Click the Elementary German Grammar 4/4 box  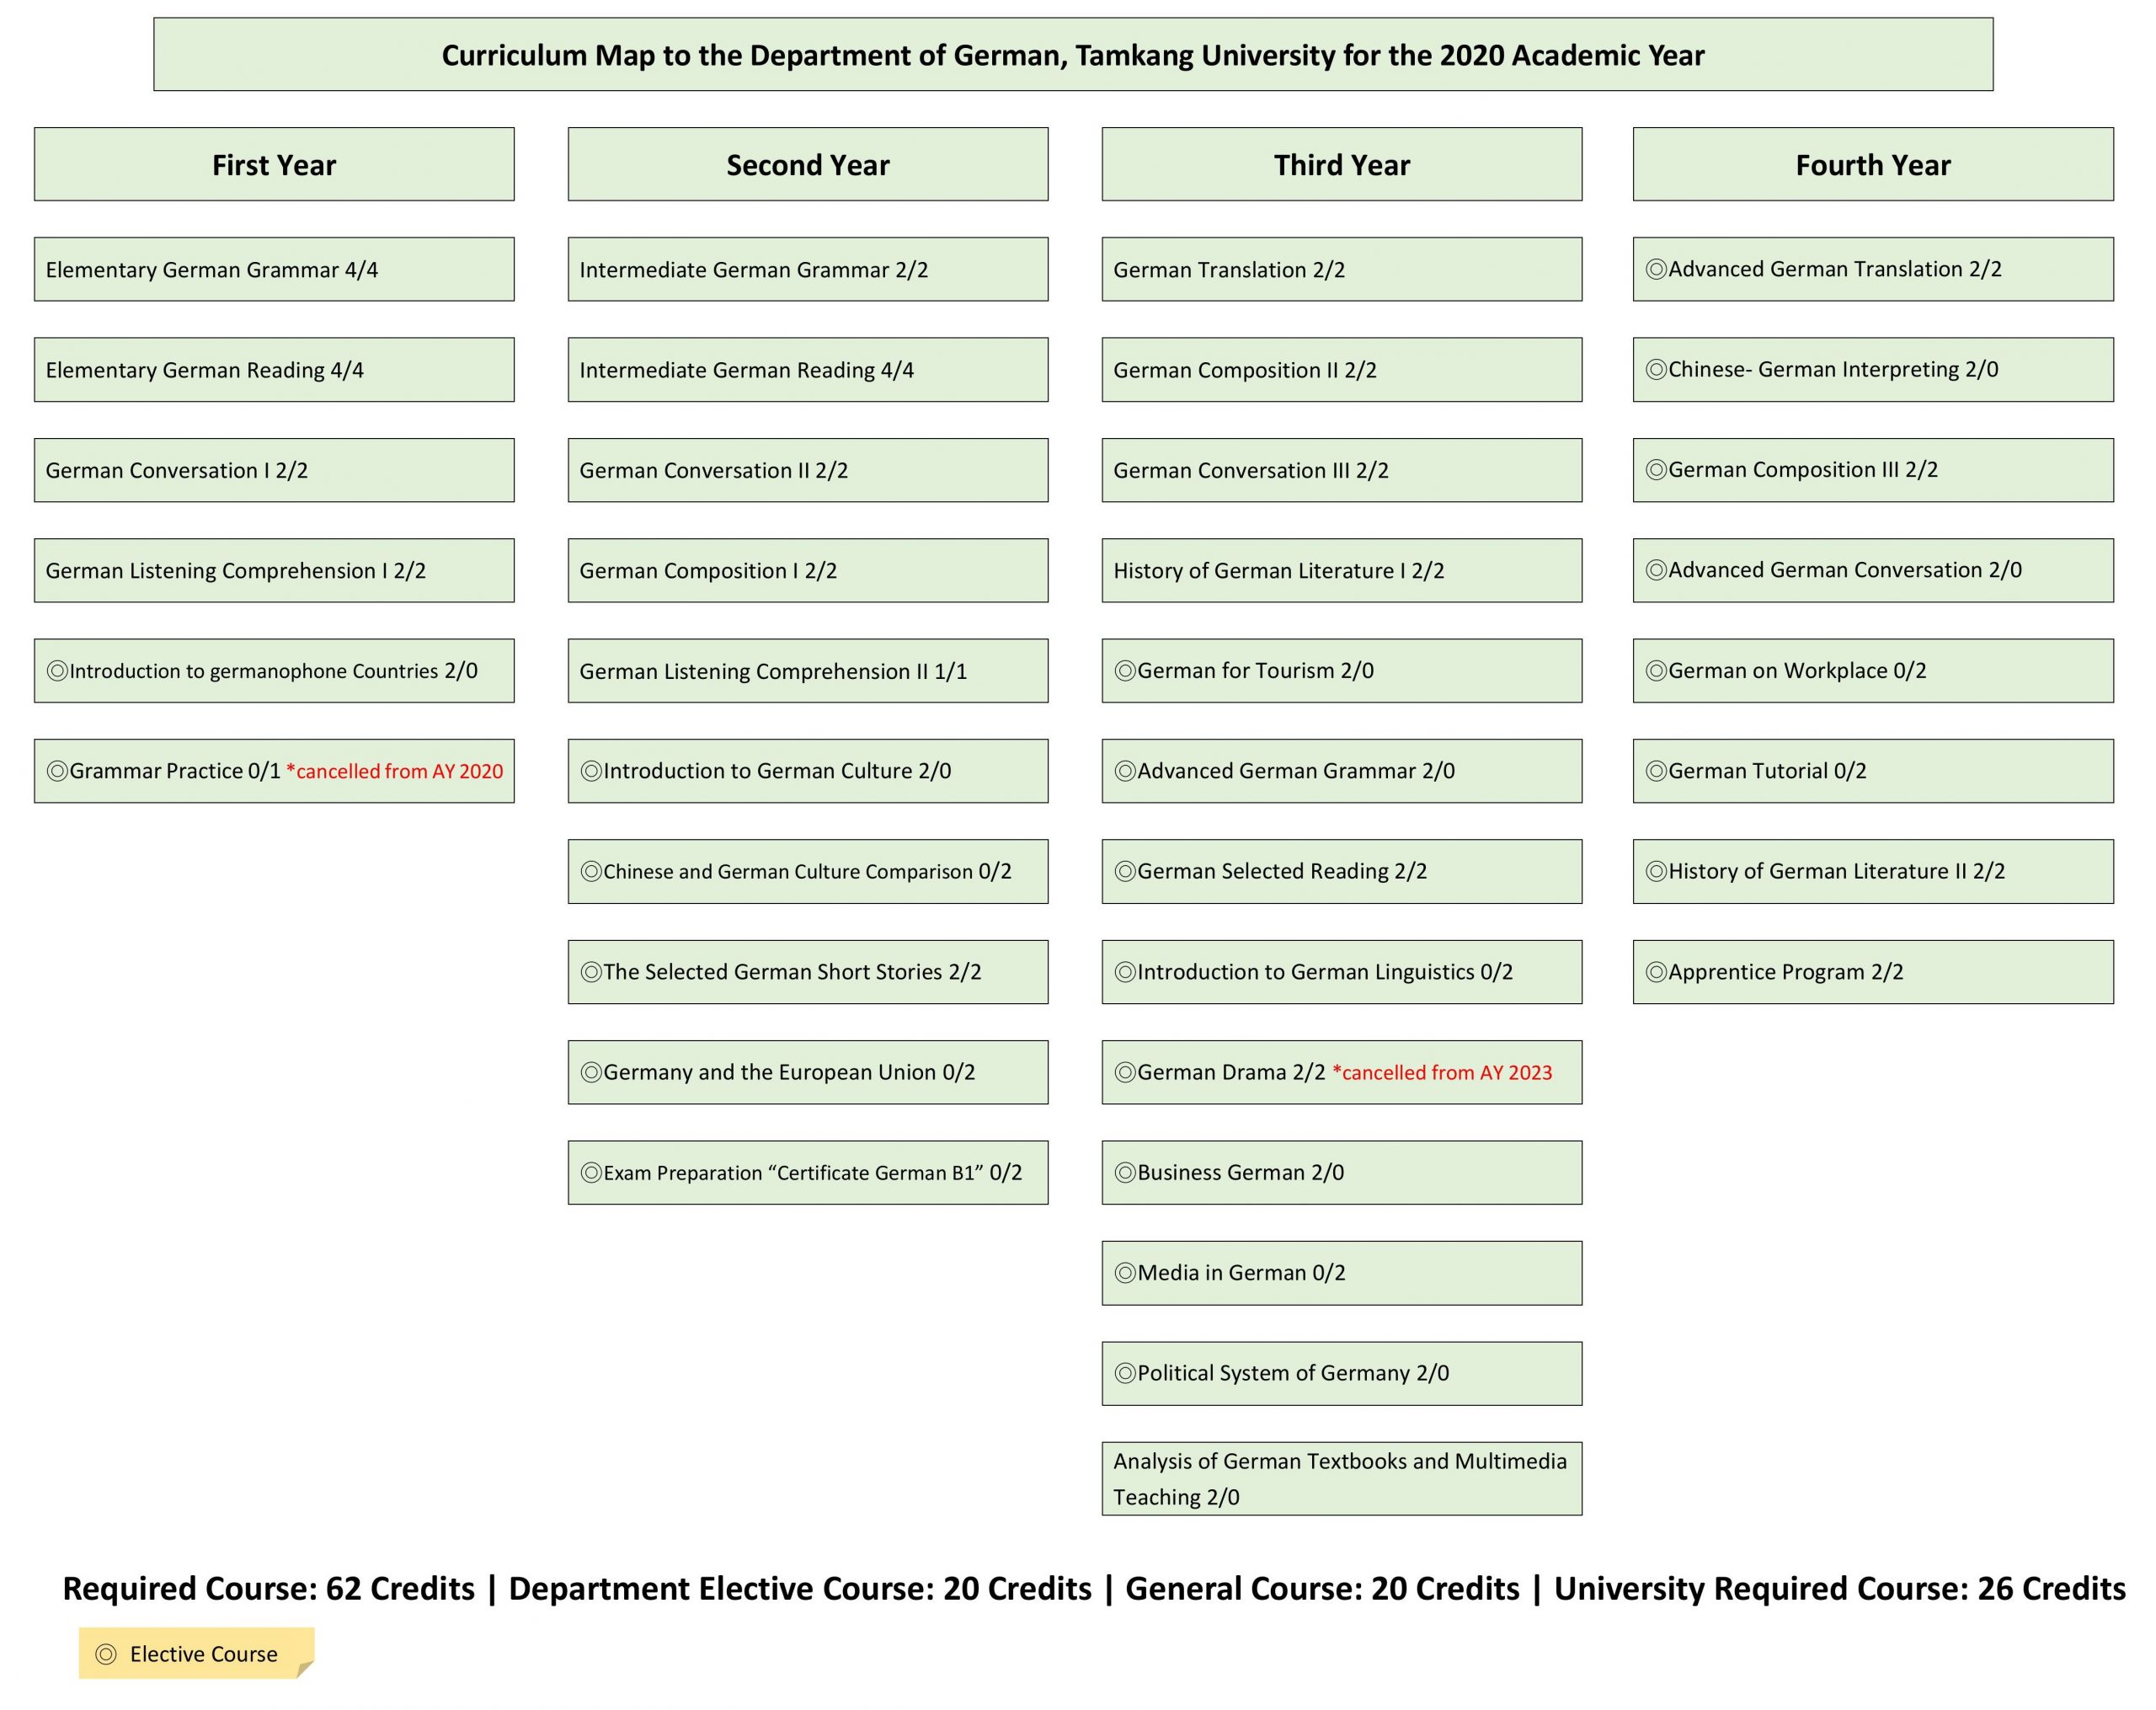coord(274,269)
